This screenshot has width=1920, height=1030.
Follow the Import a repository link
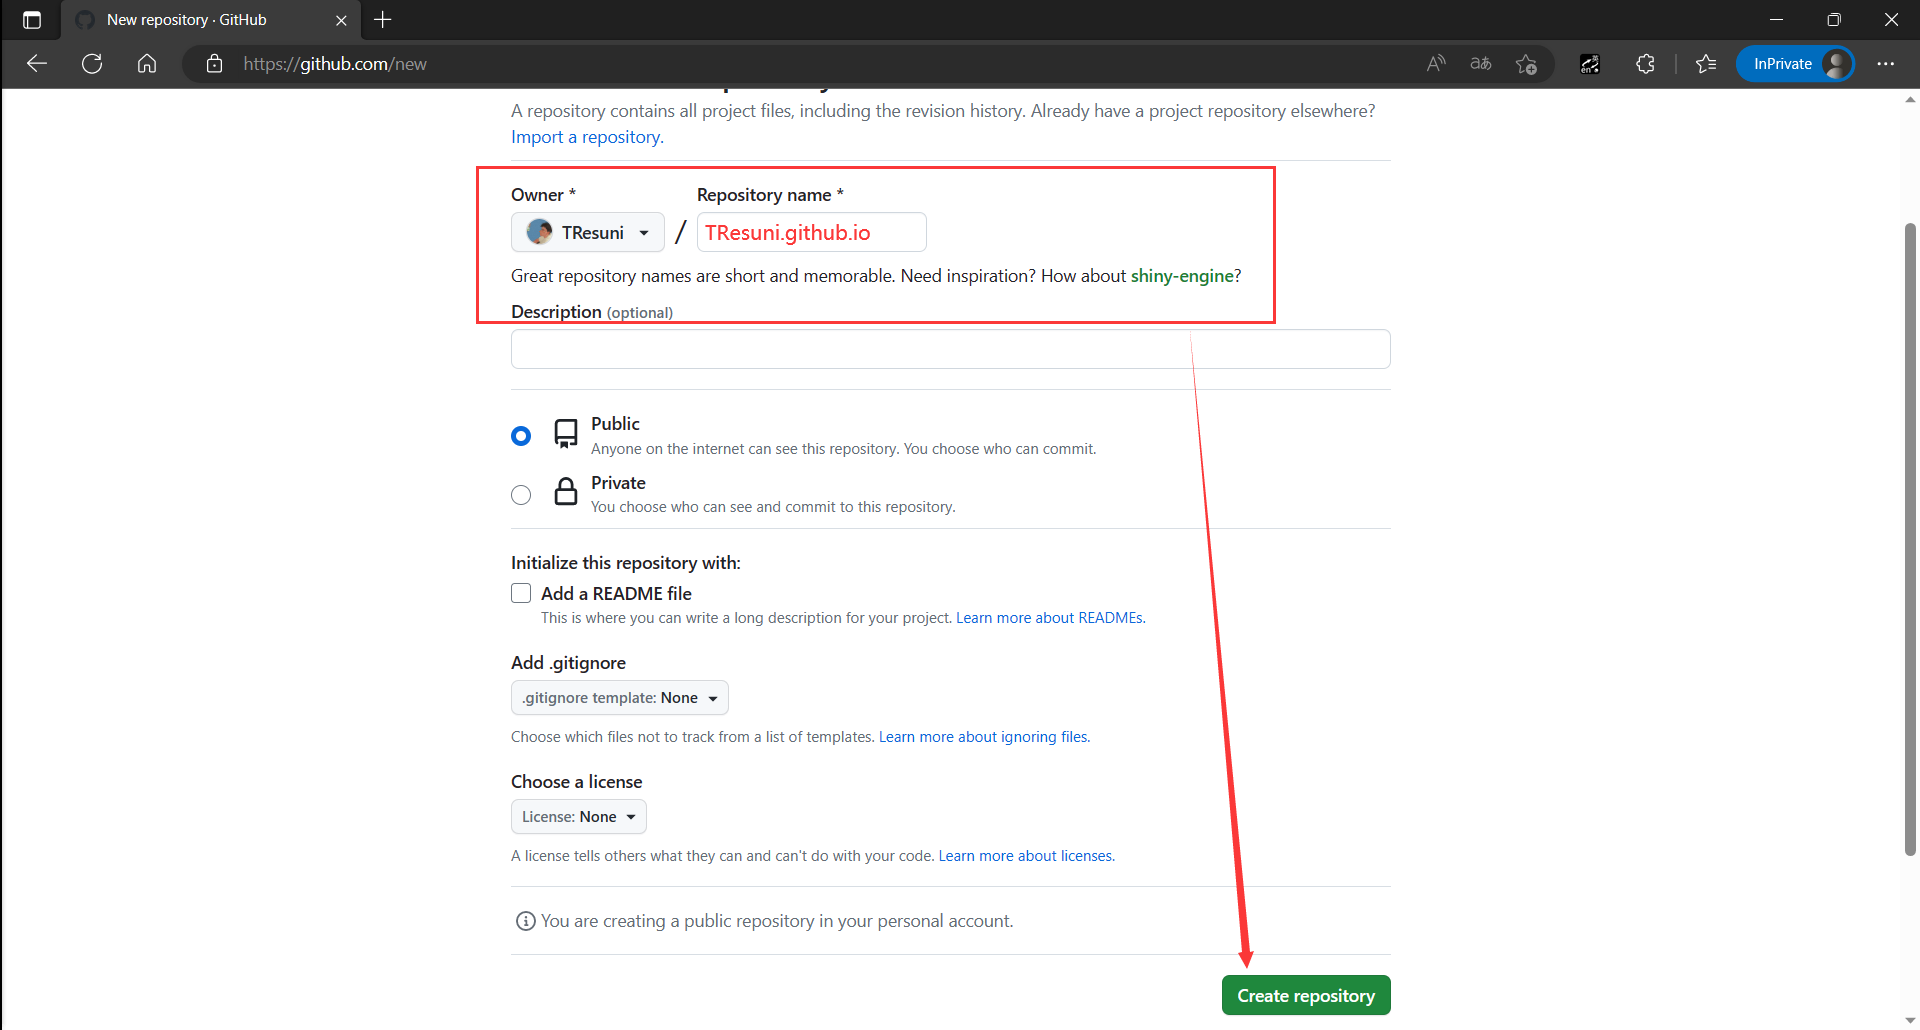pos(587,137)
